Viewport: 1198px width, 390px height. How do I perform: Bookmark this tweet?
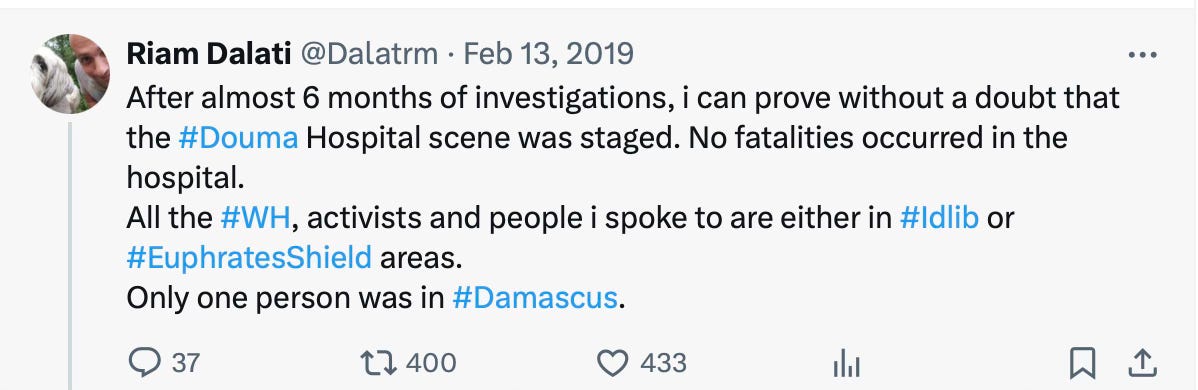tap(1083, 363)
